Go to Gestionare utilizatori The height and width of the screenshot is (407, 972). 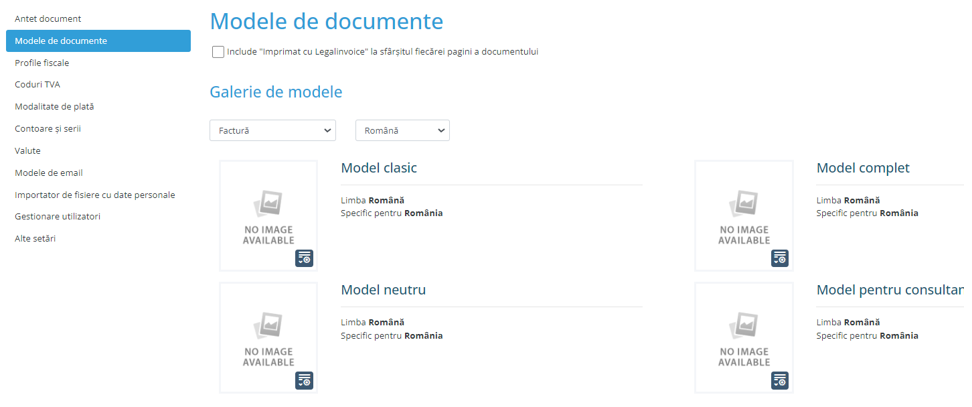coord(57,217)
